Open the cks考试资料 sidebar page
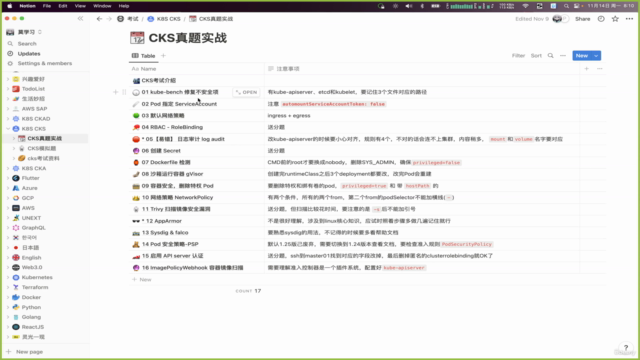 (43, 158)
